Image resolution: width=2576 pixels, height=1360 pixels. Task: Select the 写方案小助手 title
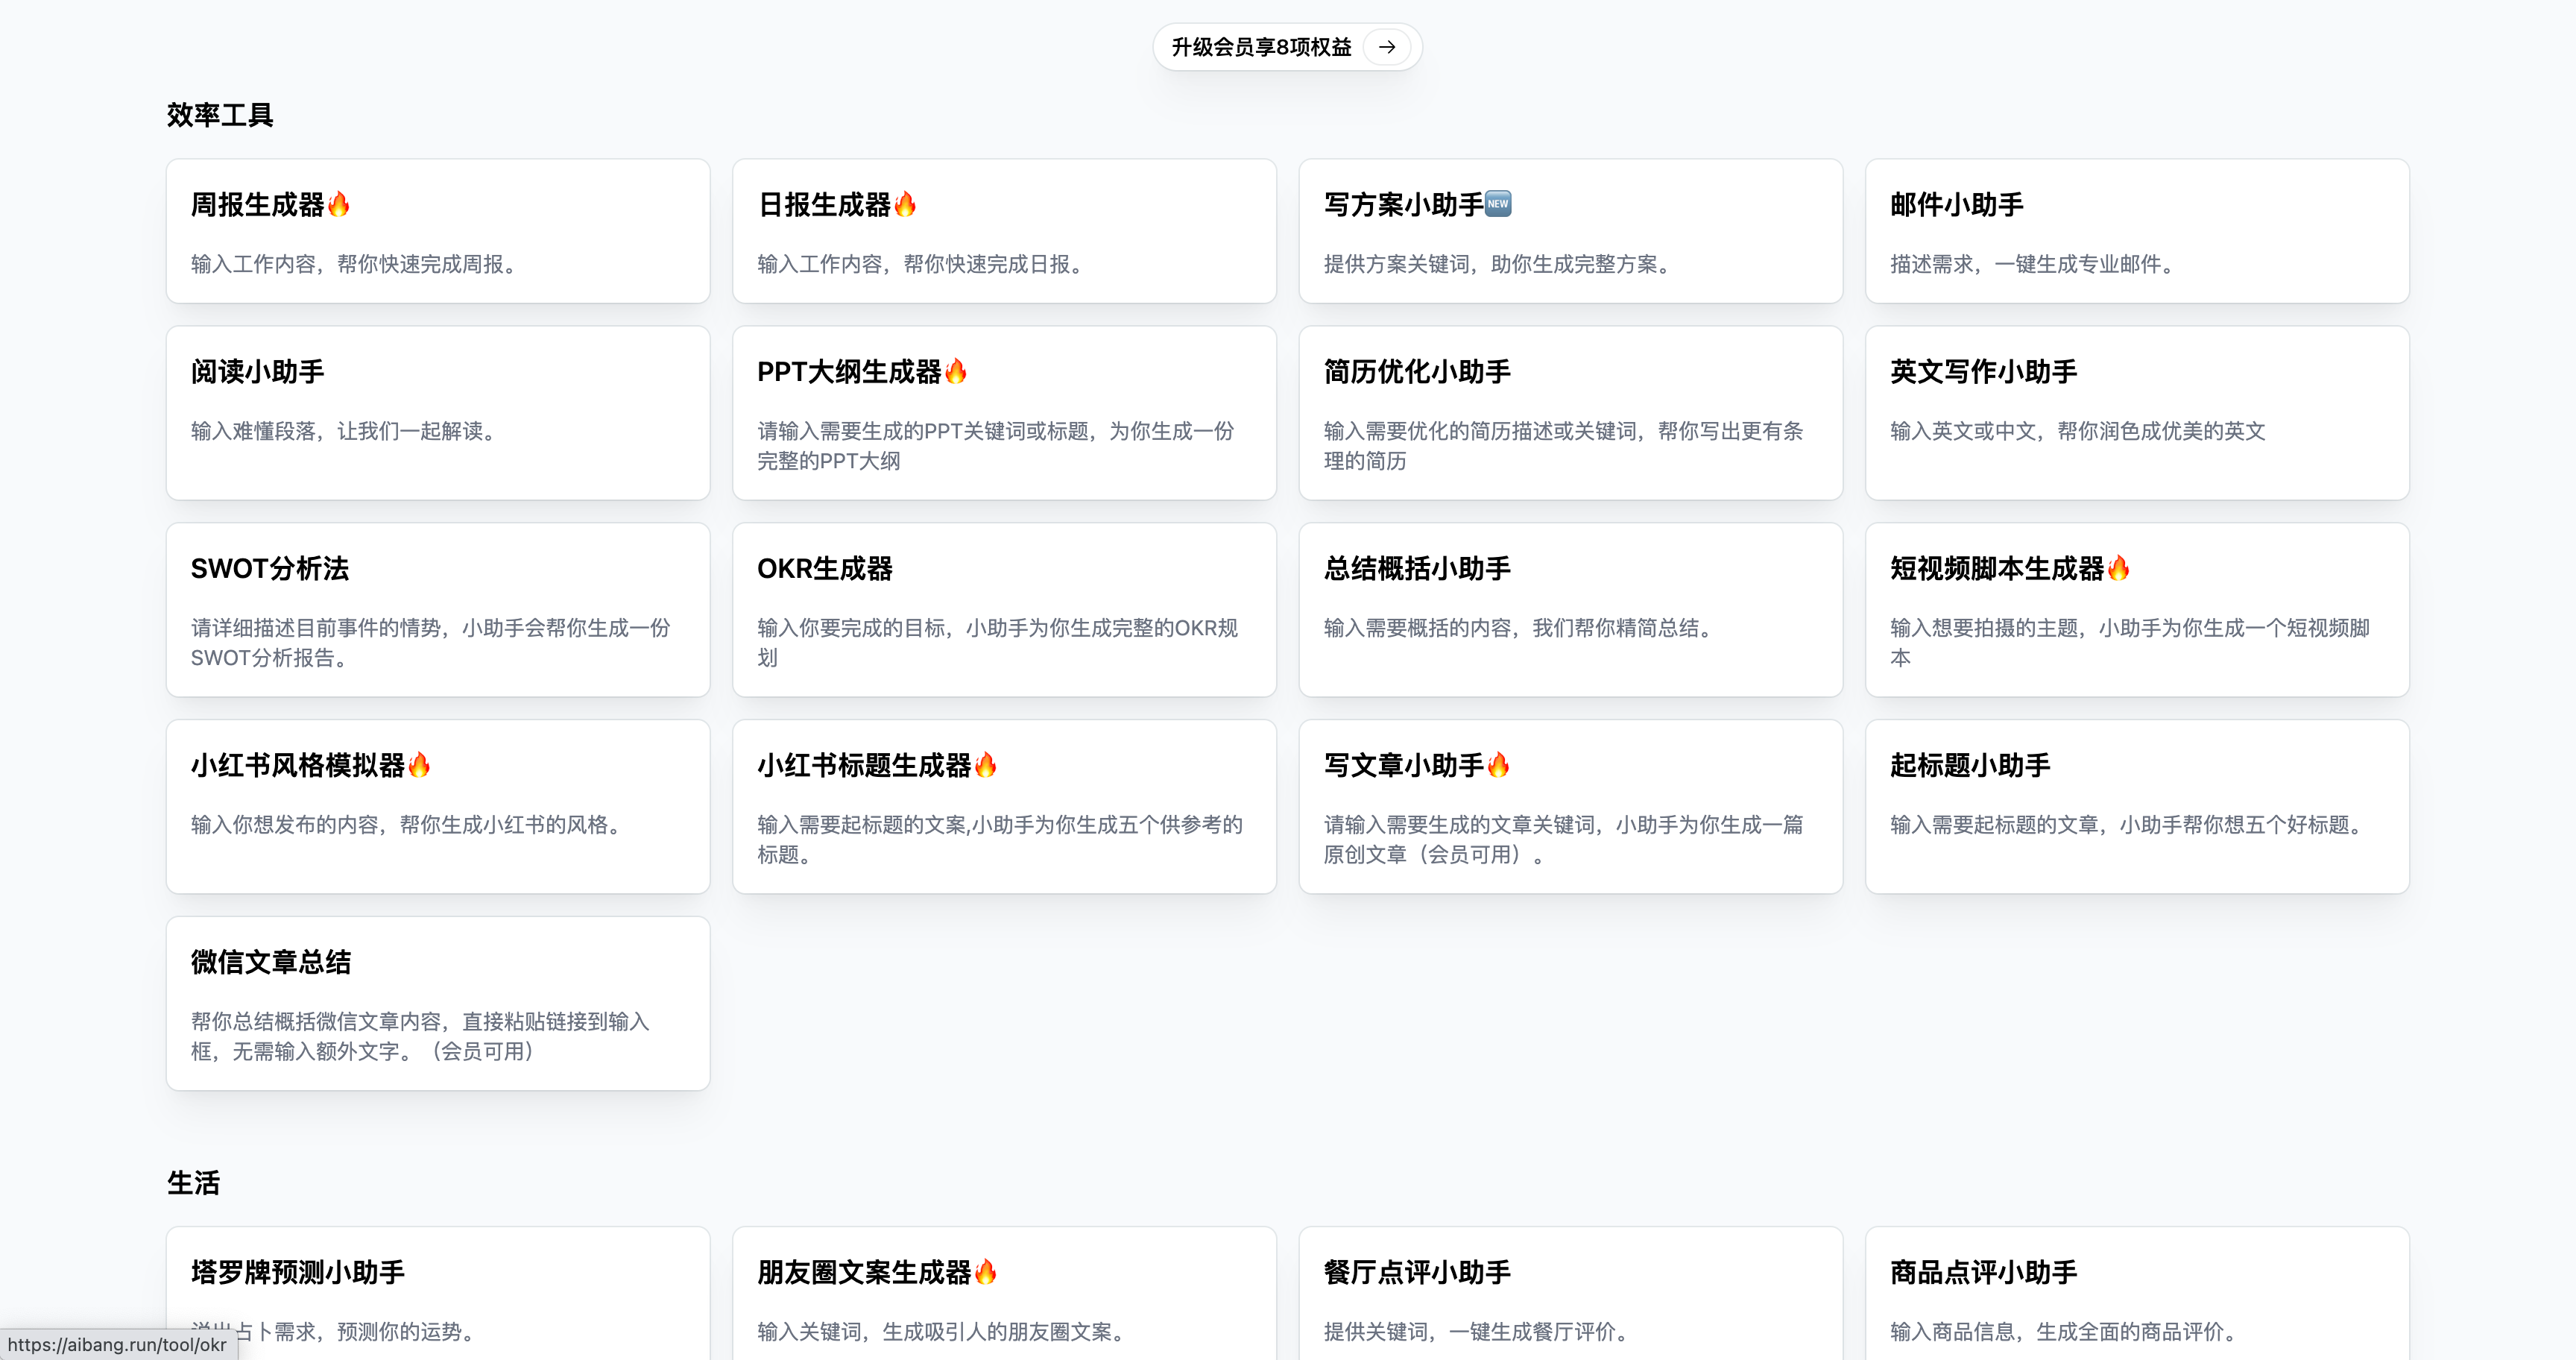pyautogui.click(x=1404, y=204)
